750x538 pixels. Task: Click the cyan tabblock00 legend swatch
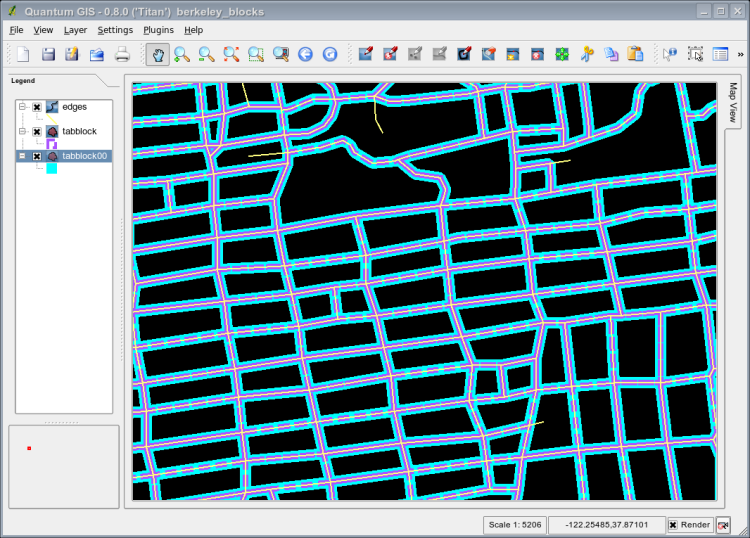tap(51, 168)
